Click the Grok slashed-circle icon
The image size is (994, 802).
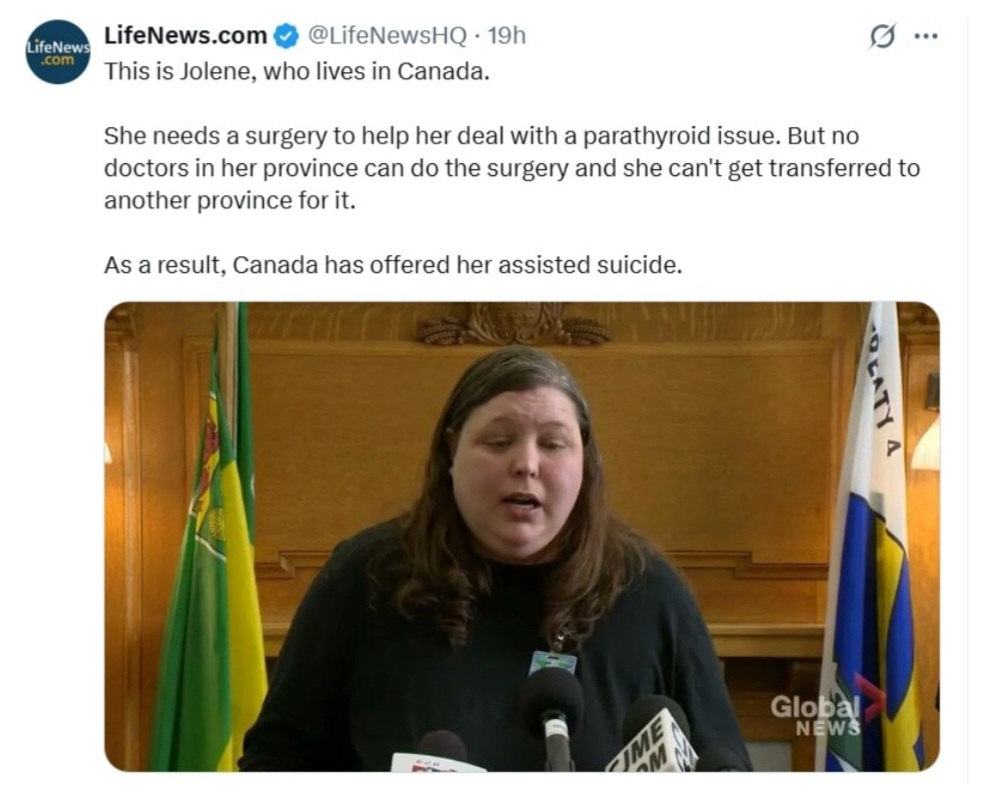[882, 36]
